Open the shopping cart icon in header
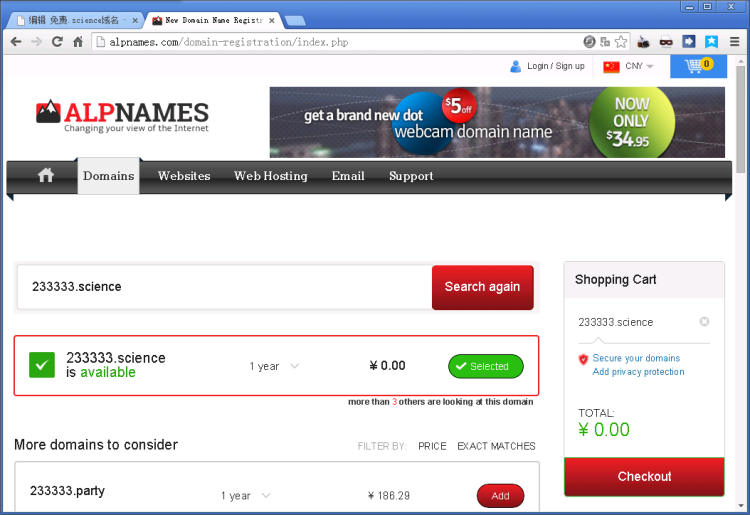Screen dimensions: 750x515 [x=698, y=66]
